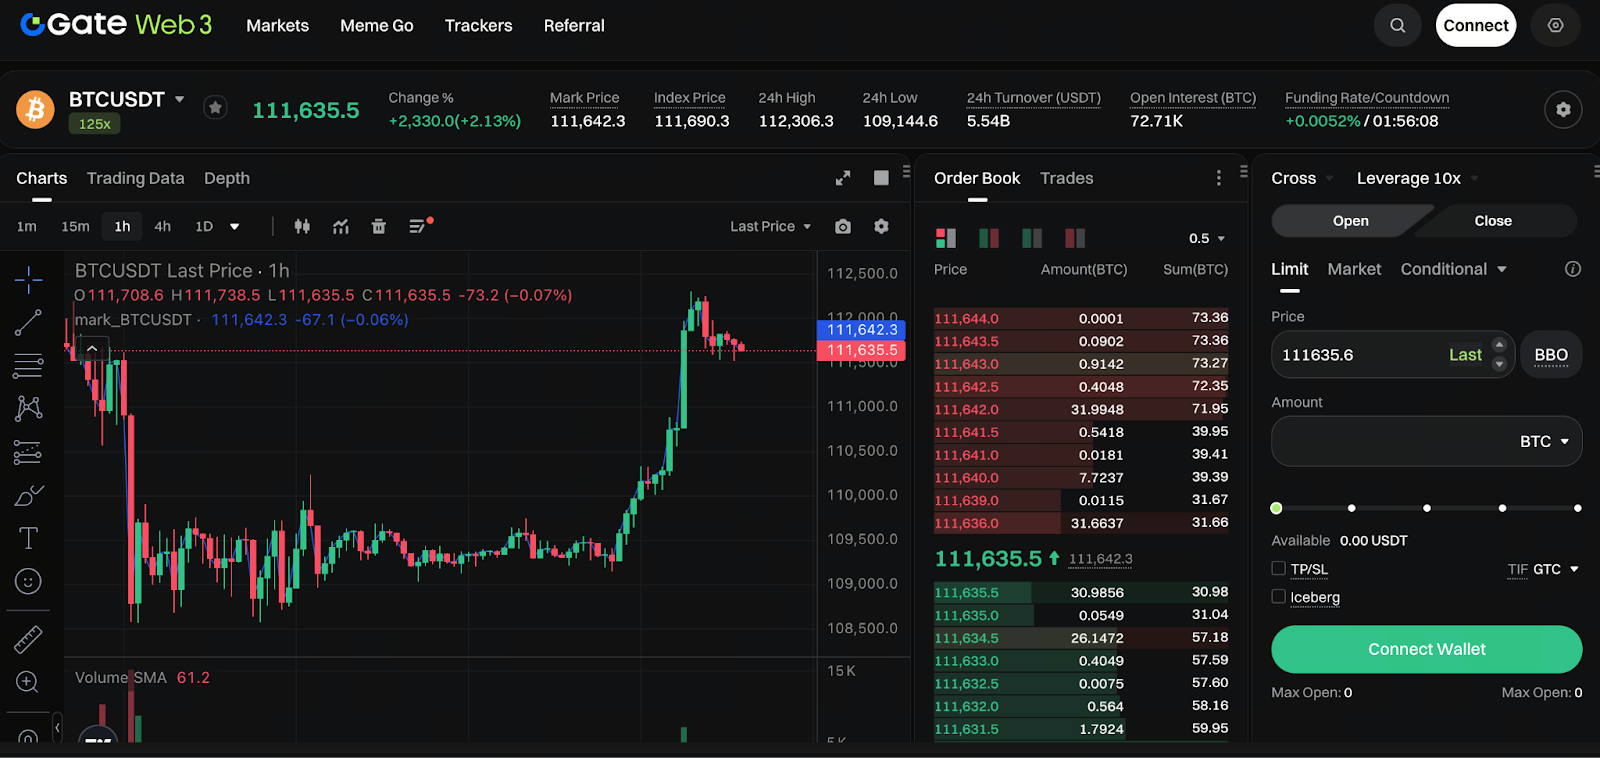Select the 4h chart interval
The width and height of the screenshot is (1600, 758).
162,227
